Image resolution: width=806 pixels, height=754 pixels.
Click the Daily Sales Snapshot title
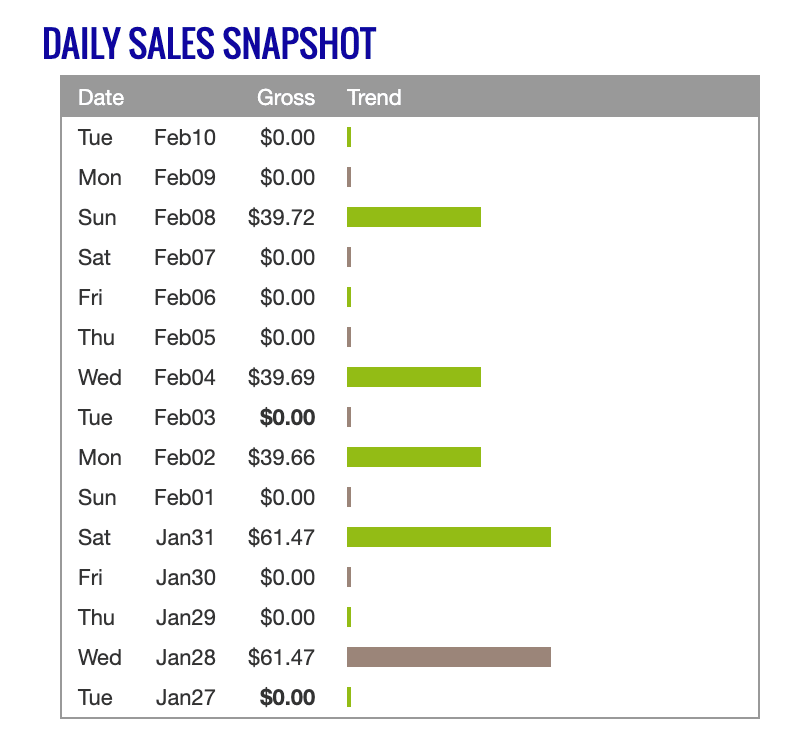209,43
